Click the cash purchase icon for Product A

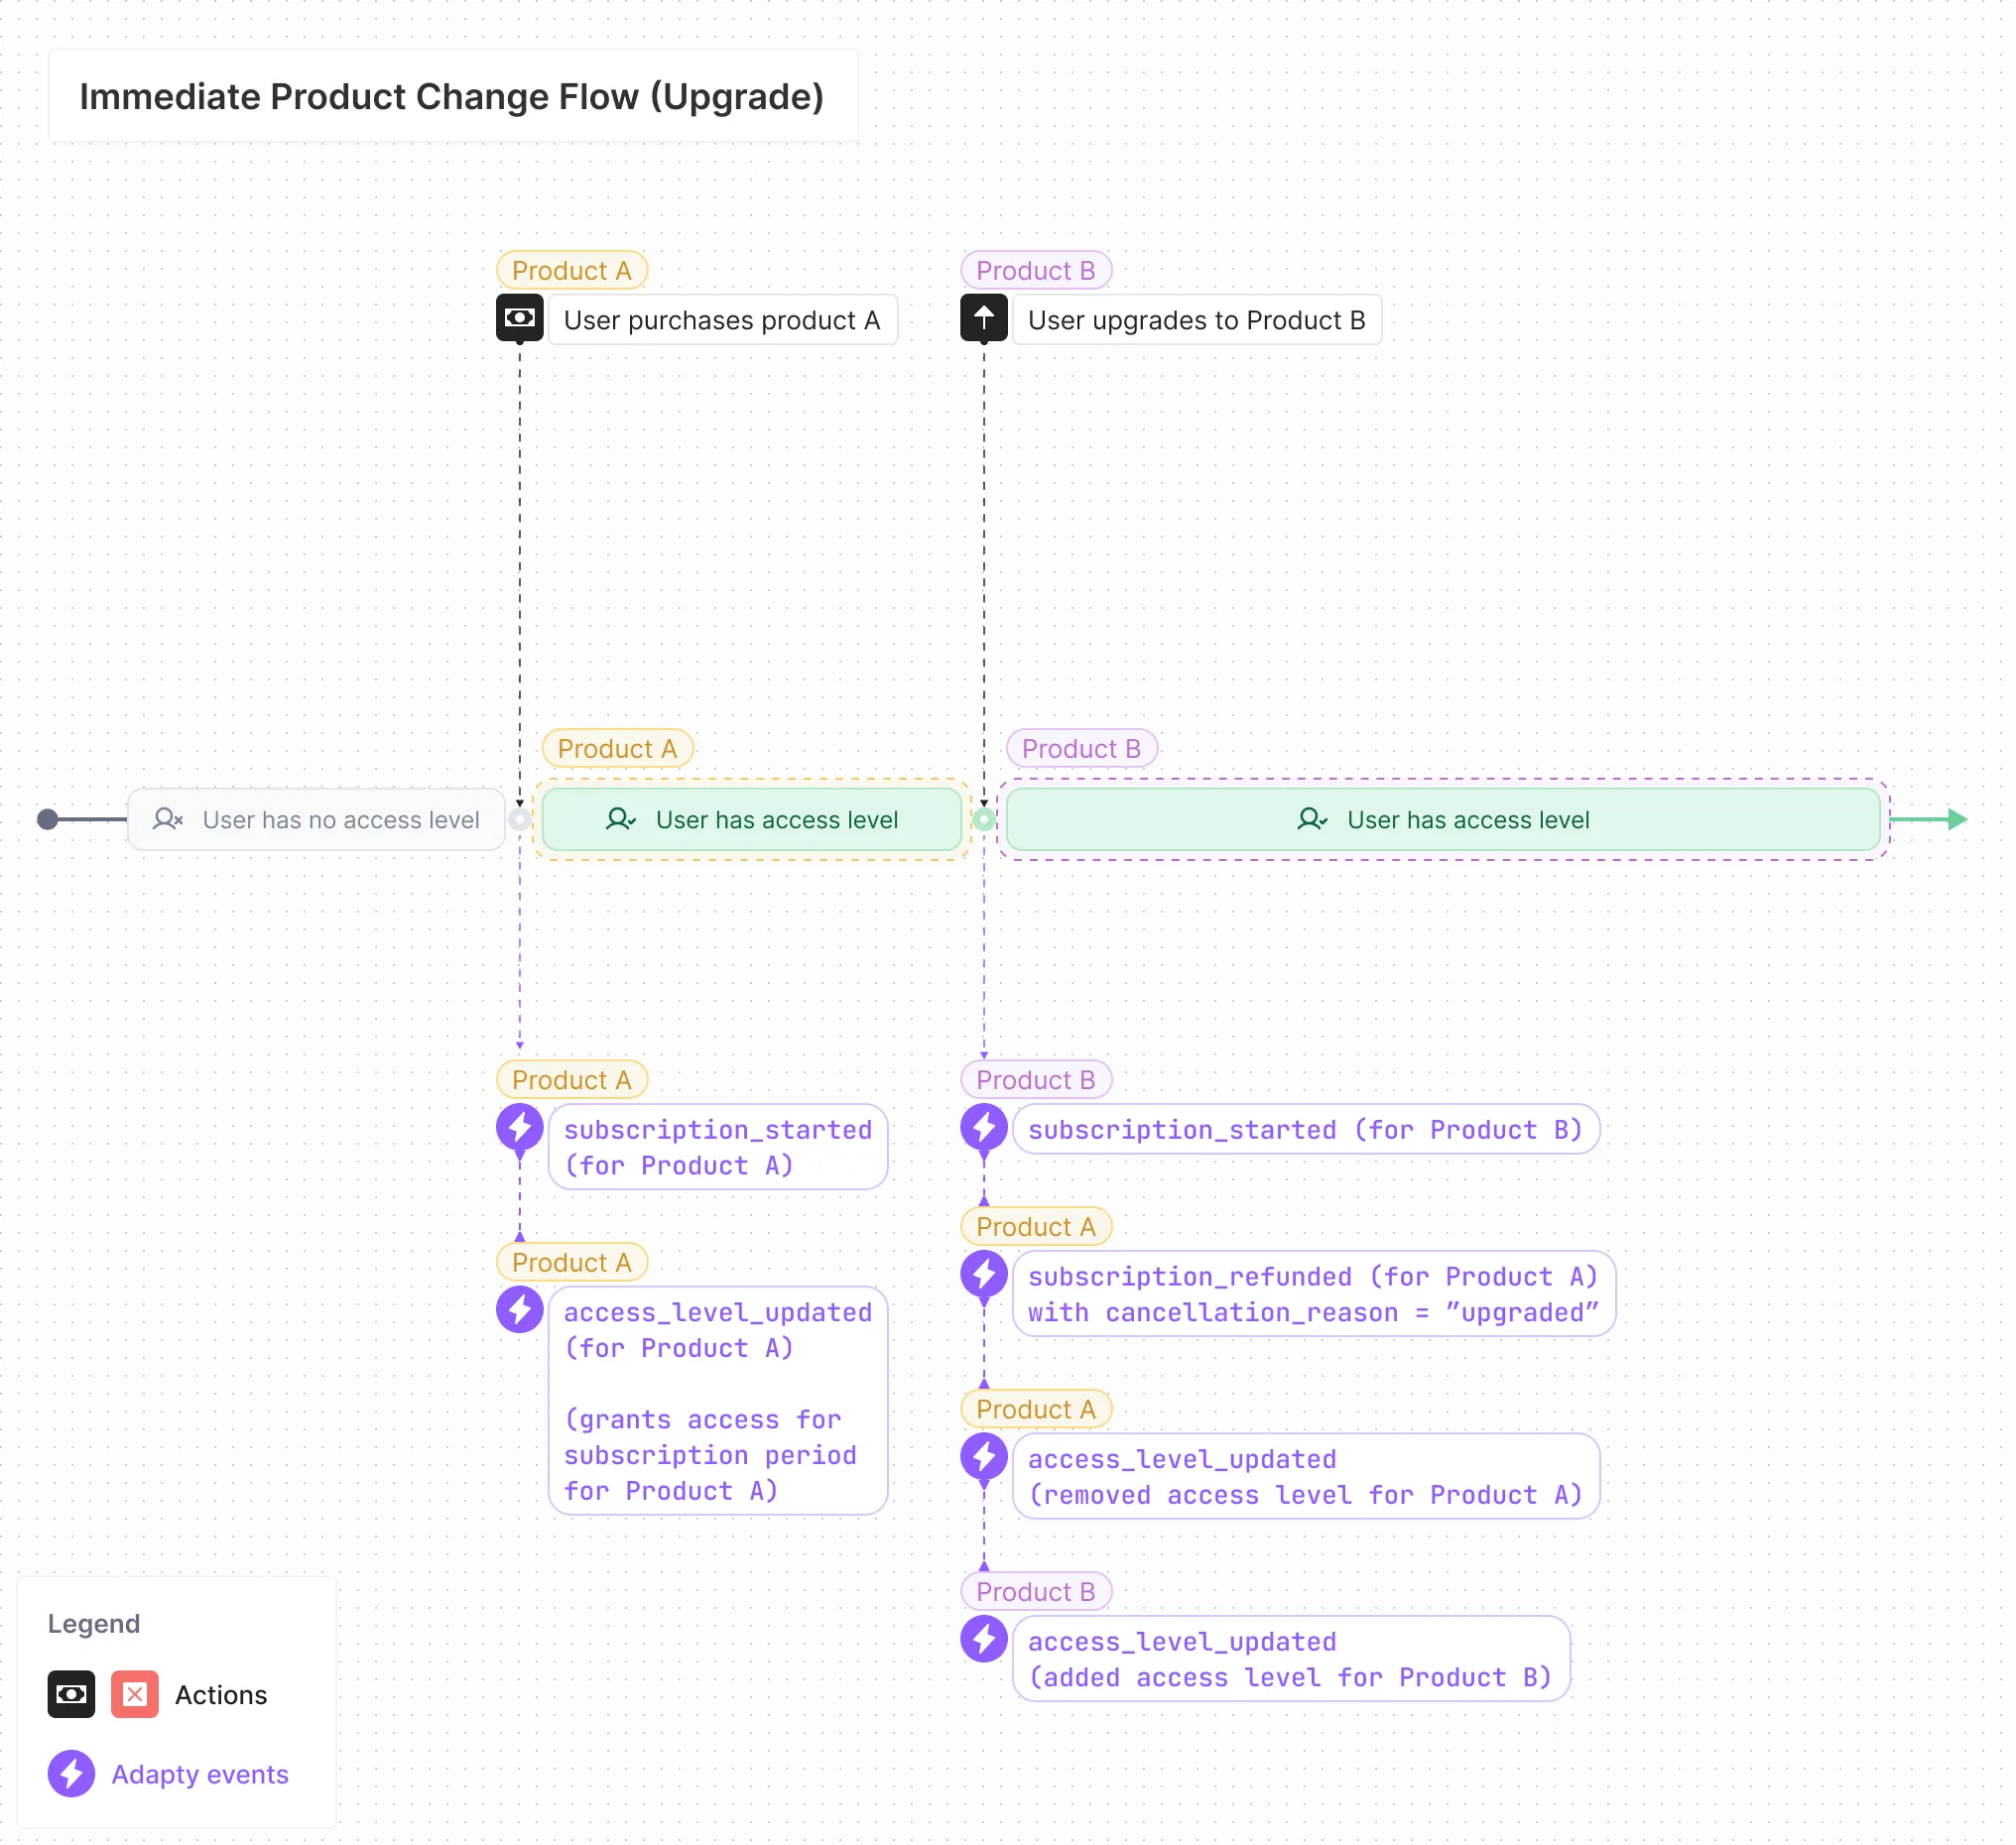[x=520, y=319]
